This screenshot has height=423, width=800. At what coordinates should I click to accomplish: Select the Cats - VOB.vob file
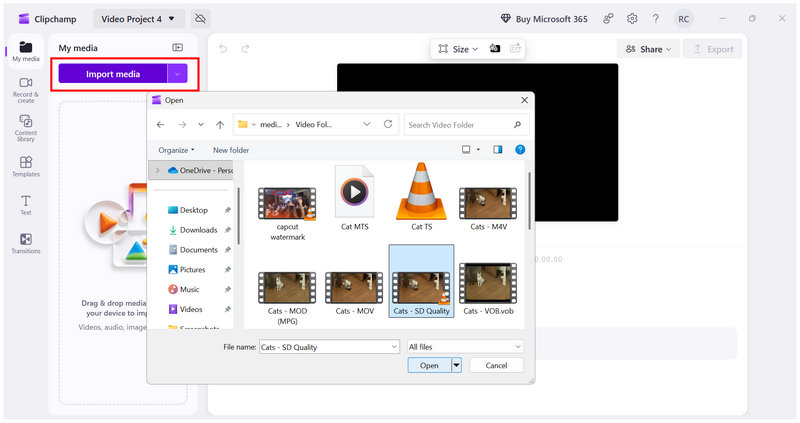488,288
